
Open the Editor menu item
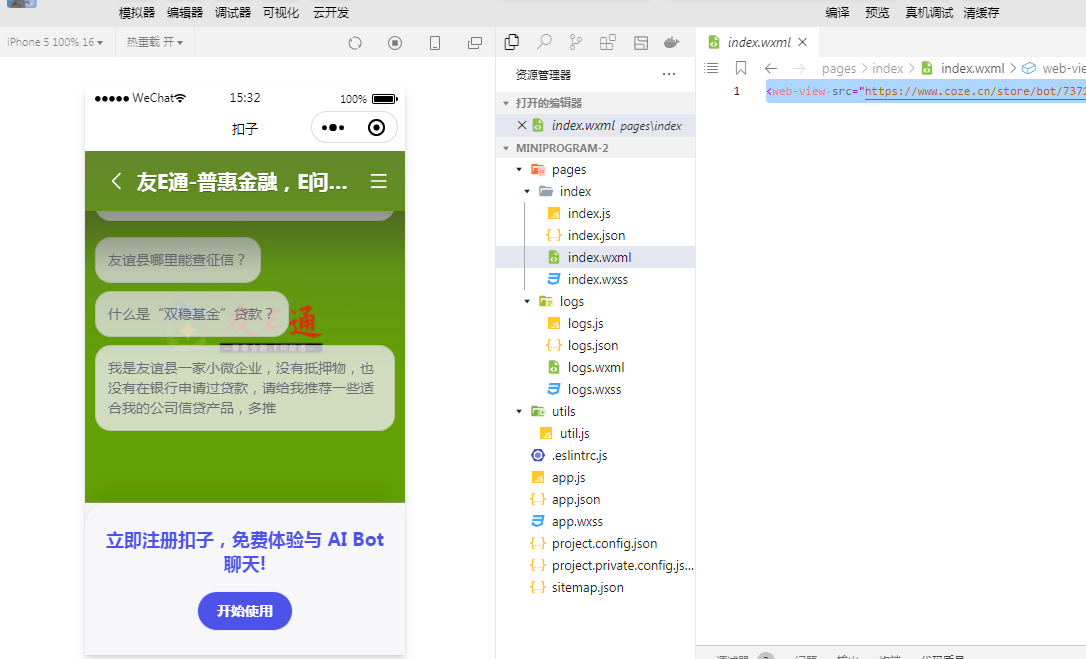pyautogui.click(x=185, y=12)
